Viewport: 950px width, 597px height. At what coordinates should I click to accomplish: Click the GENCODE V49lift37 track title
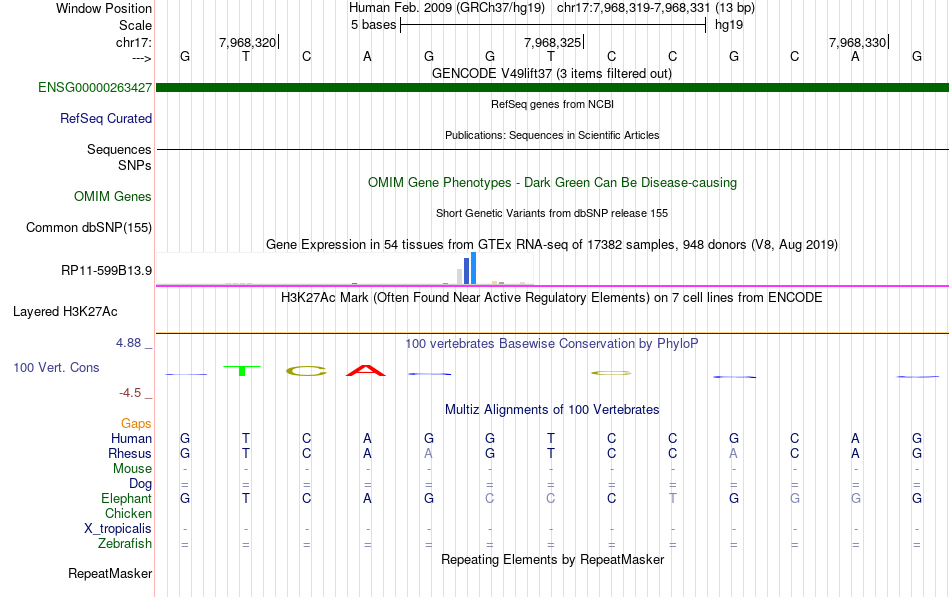coord(551,74)
